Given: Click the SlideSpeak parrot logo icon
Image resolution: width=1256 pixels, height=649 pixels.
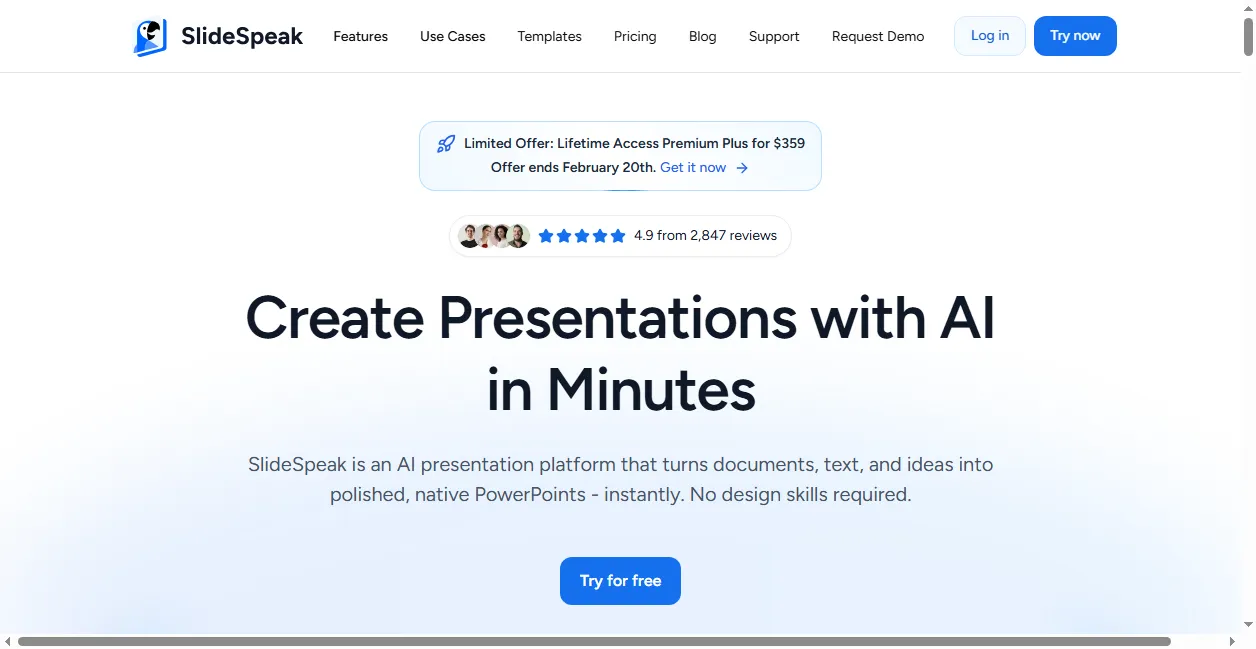Looking at the screenshot, I should pos(150,37).
